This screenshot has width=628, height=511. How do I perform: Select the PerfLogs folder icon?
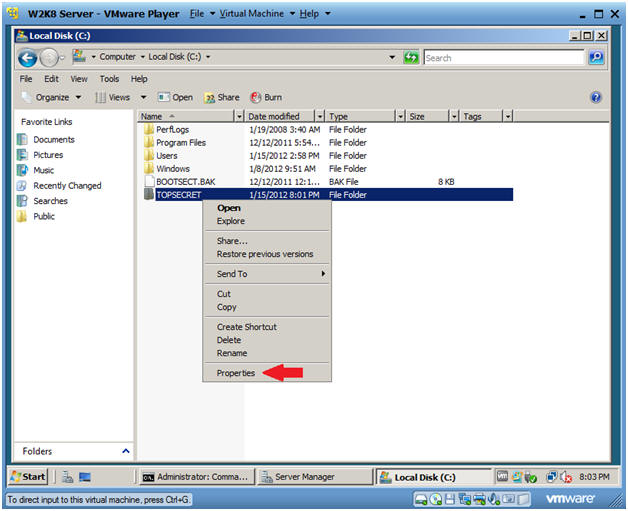tap(149, 129)
